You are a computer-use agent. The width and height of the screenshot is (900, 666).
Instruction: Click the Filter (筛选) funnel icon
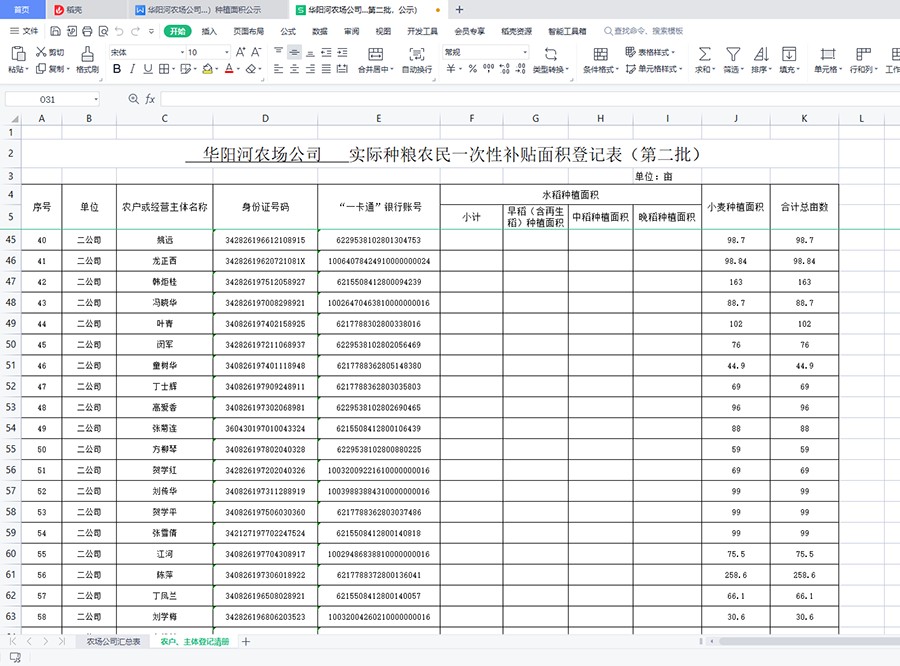[x=733, y=53]
